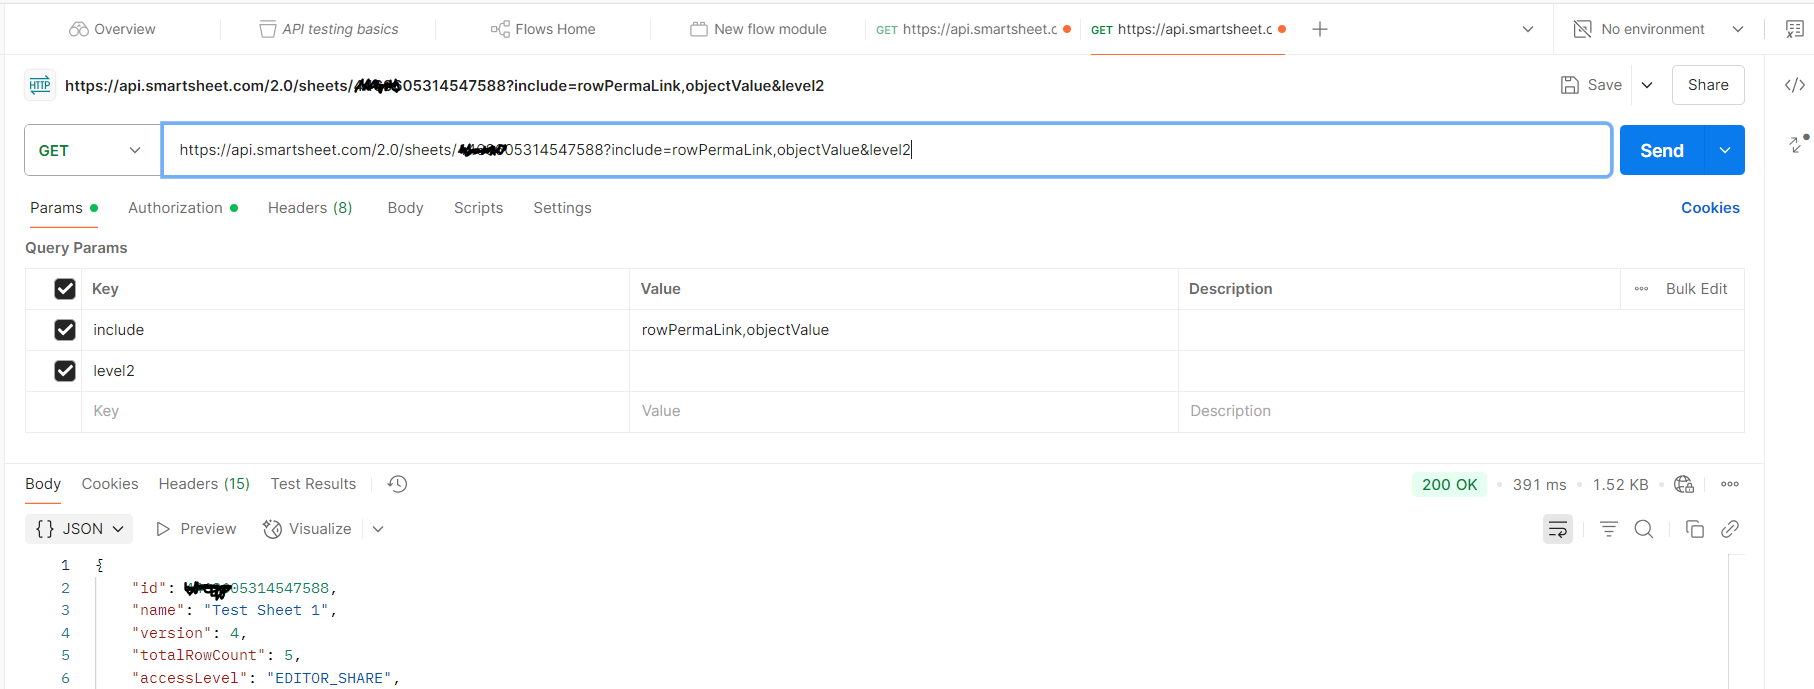Click the HTTP request type icon
1814x689 pixels.
[x=40, y=85]
